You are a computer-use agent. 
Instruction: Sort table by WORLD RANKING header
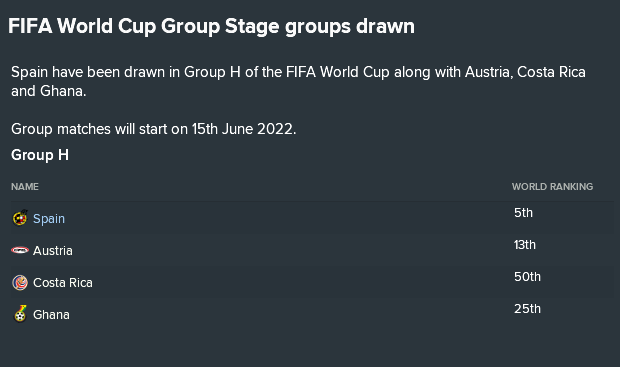pyautogui.click(x=552, y=187)
